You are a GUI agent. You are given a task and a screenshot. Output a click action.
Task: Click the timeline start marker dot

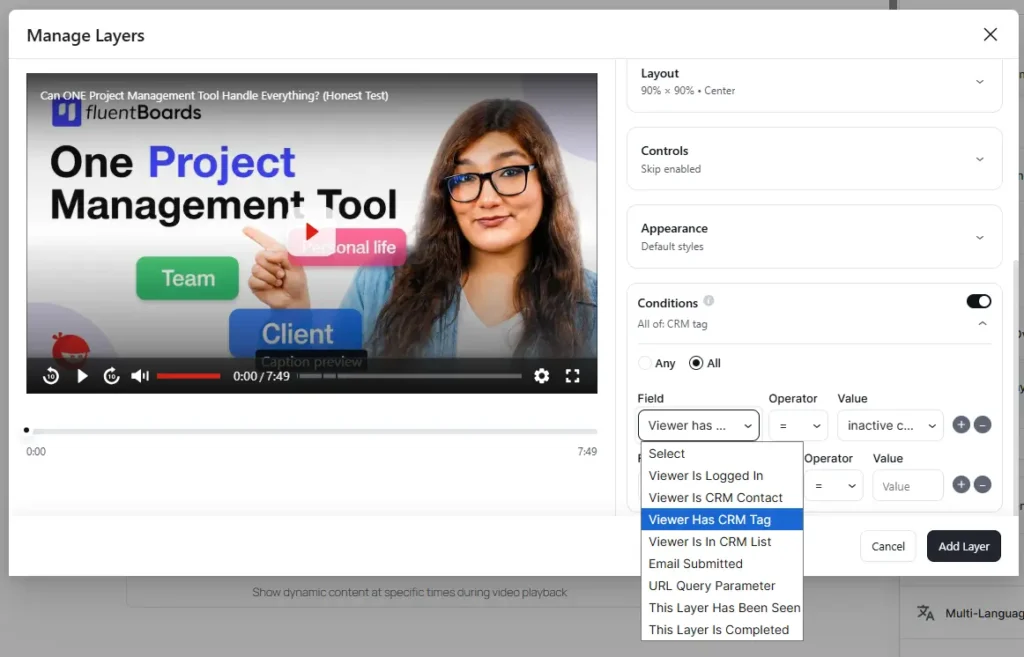click(26, 430)
